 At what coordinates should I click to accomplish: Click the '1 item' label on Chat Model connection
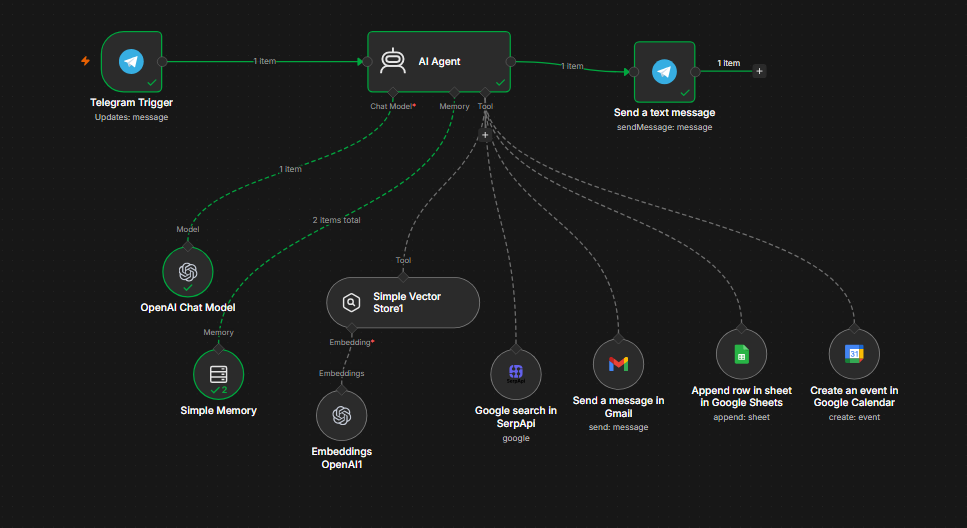[290, 169]
